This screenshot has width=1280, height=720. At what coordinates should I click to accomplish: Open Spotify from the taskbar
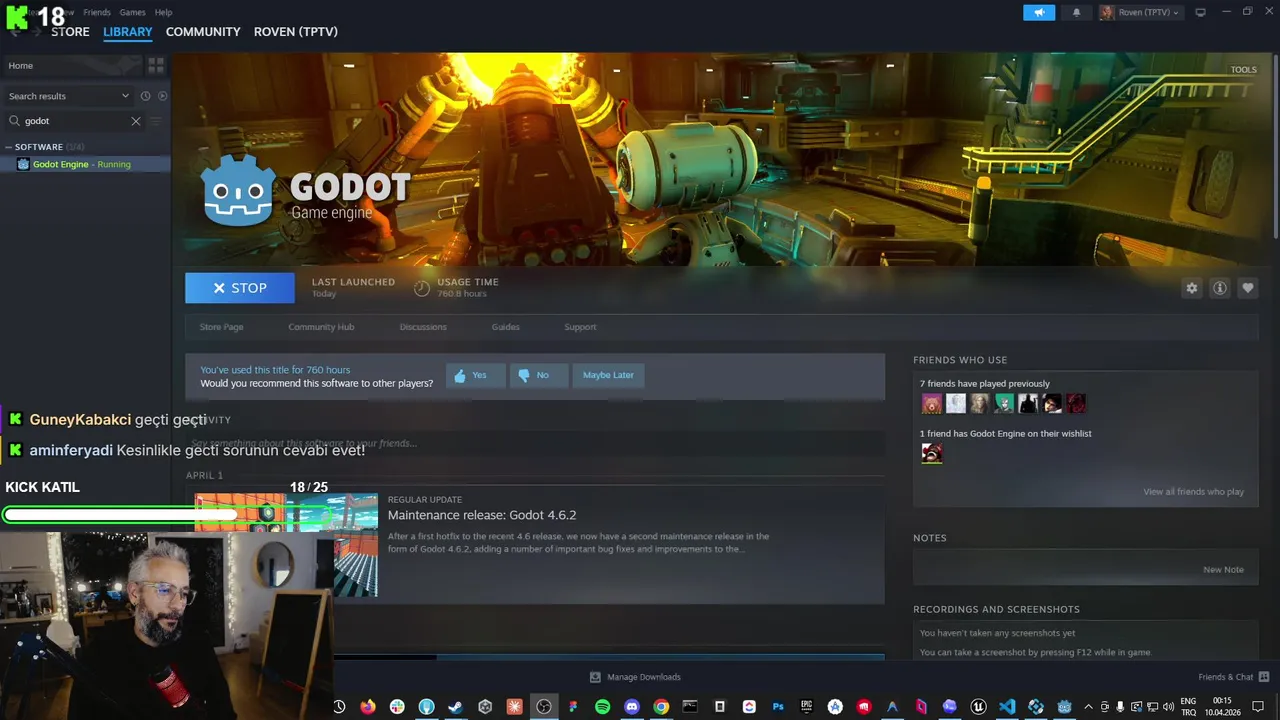tap(602, 707)
